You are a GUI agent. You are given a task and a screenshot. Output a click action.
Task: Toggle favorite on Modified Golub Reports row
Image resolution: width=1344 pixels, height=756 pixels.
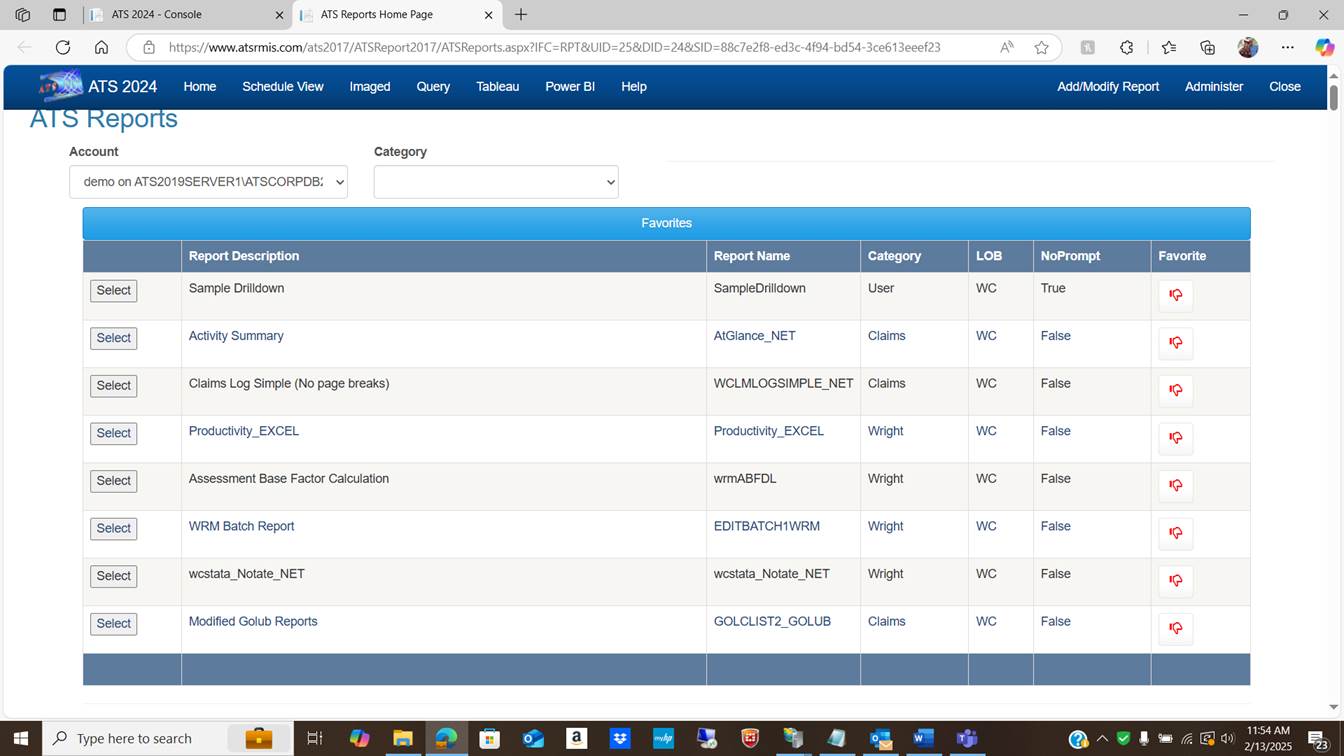pos(1175,628)
